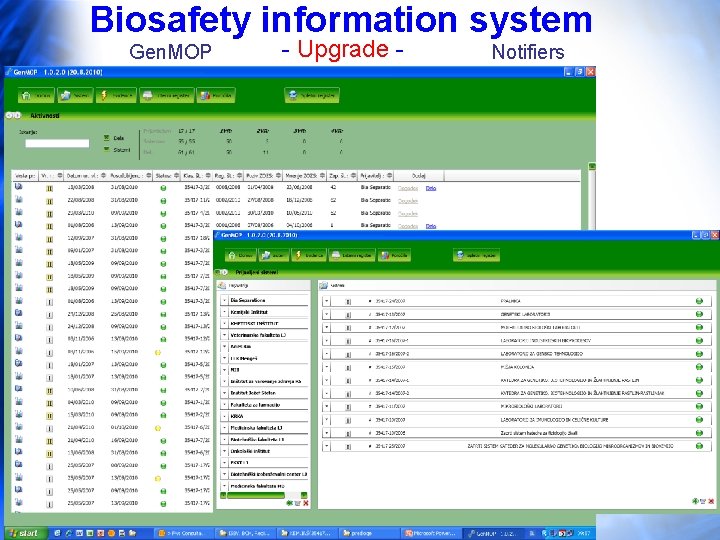Sort by Prijavitelj column header

pyautogui.click(x=376, y=175)
